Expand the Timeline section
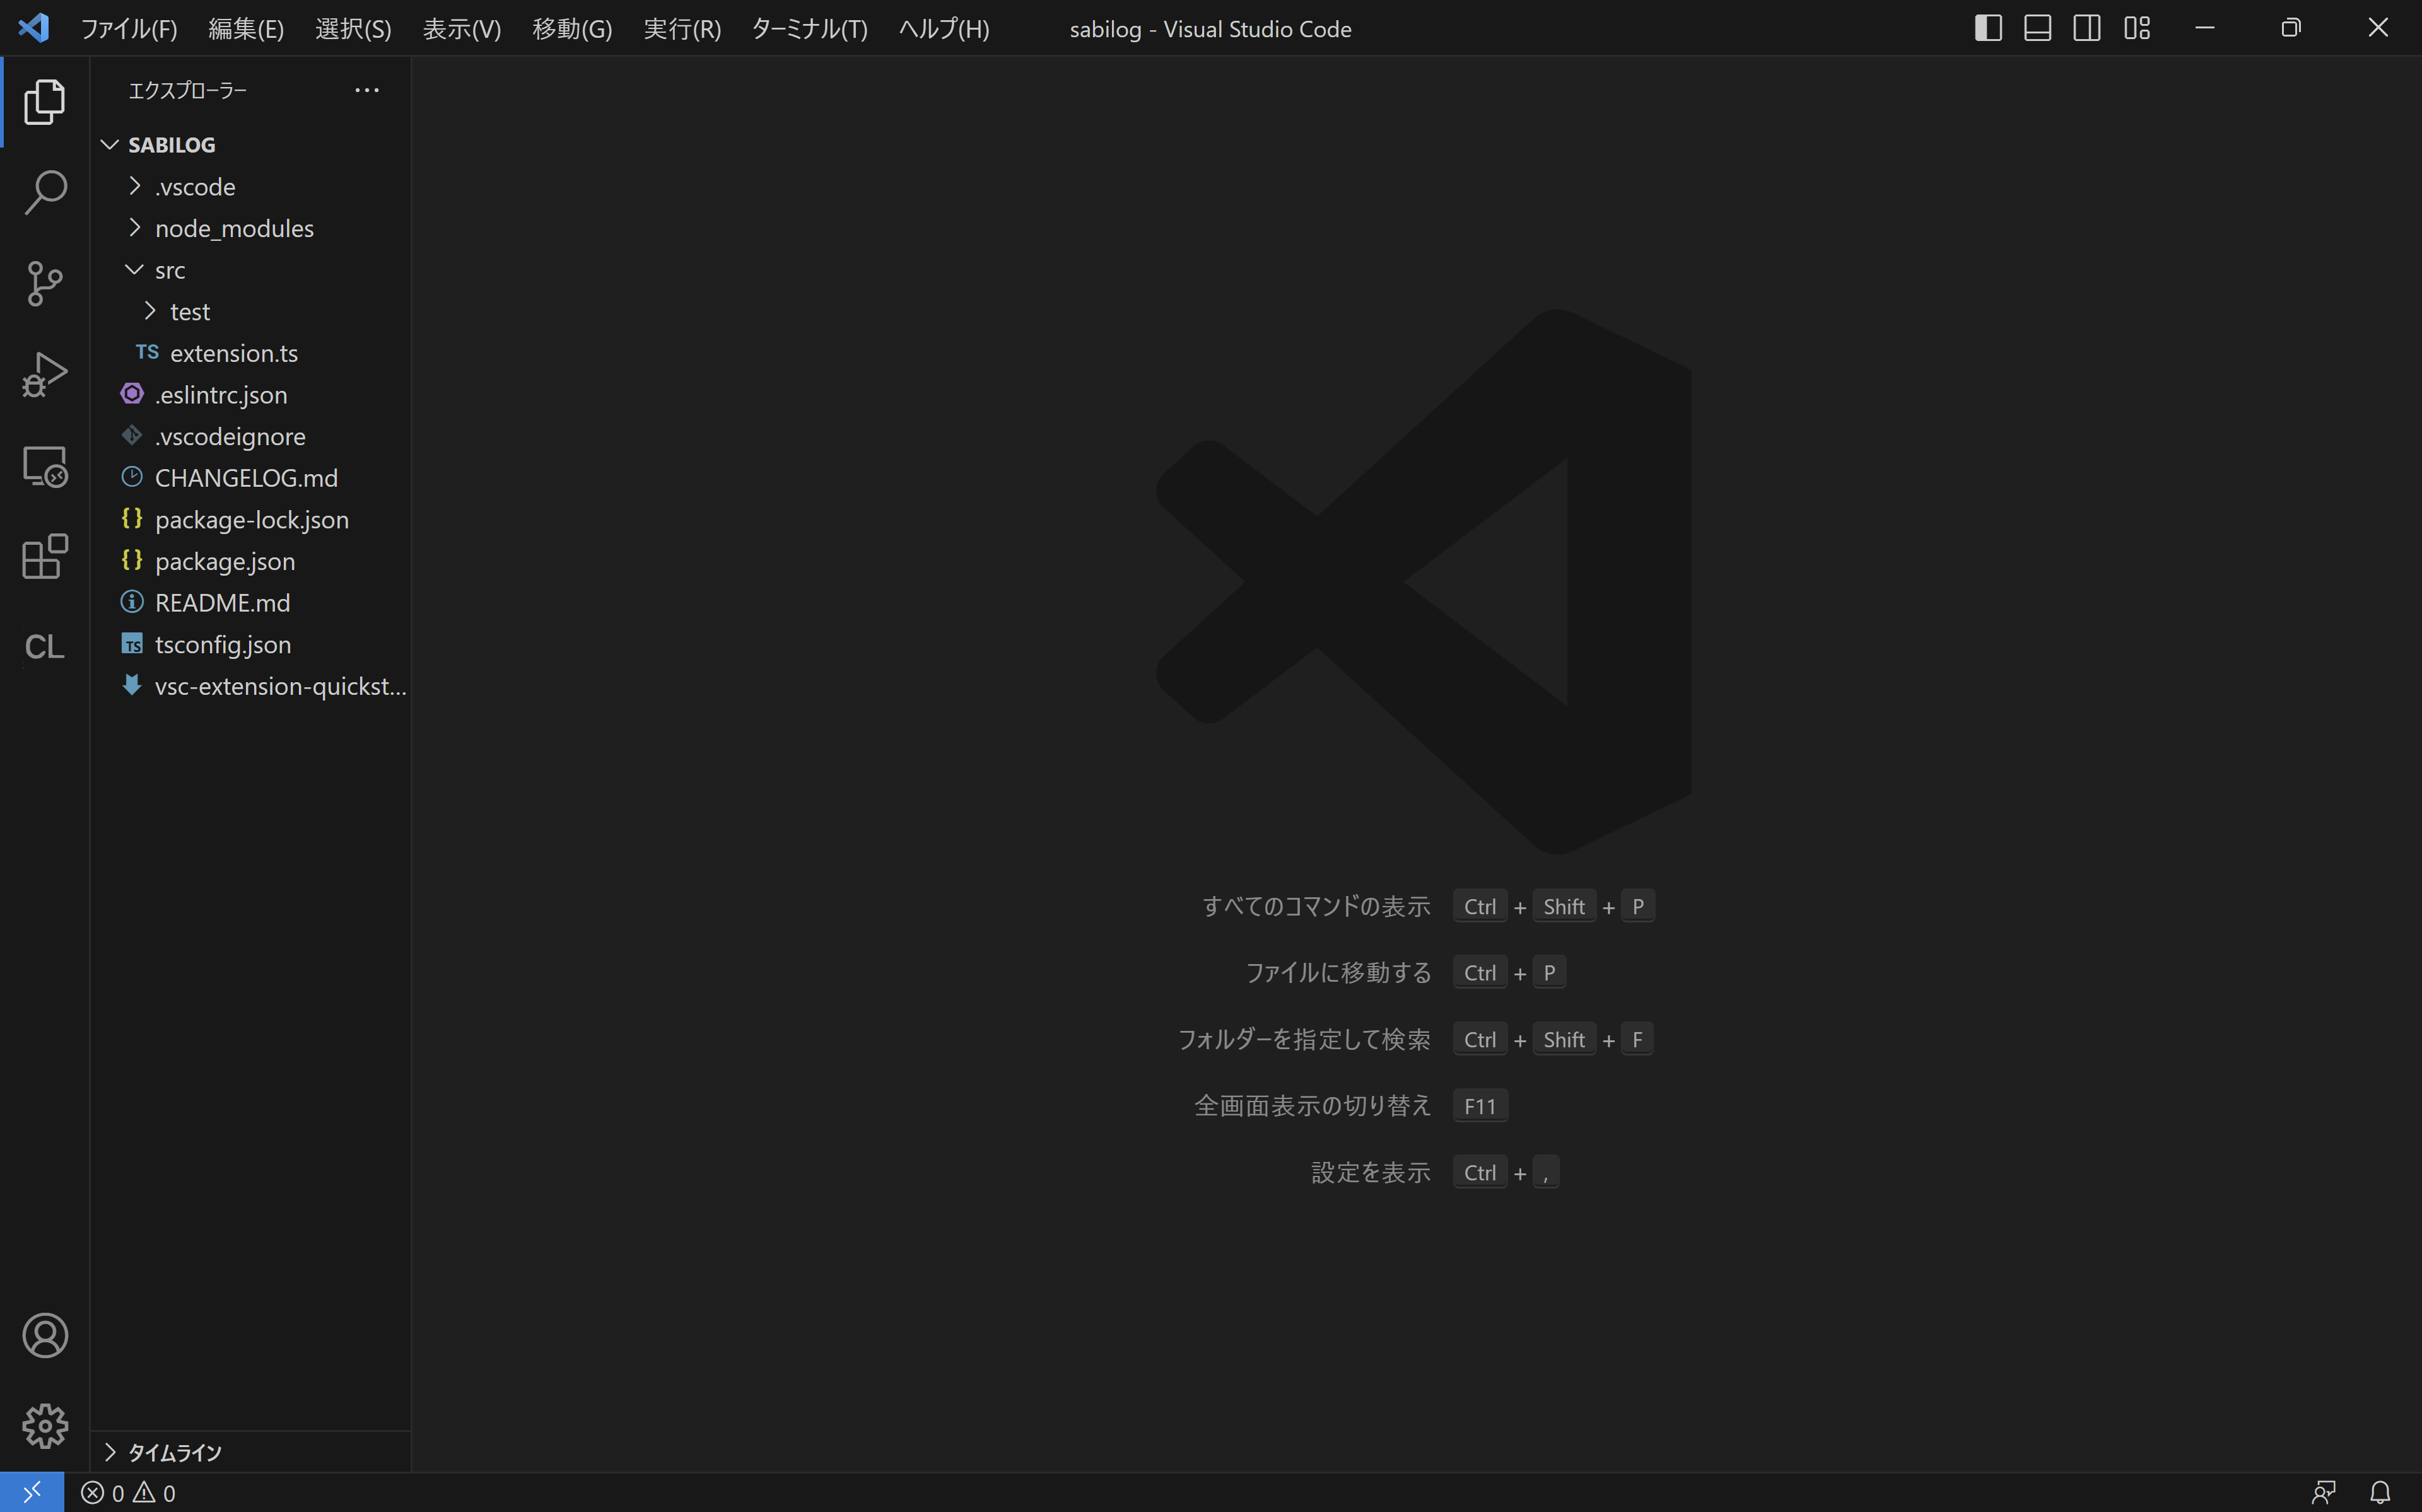This screenshot has width=2422, height=1512. coord(250,1452)
